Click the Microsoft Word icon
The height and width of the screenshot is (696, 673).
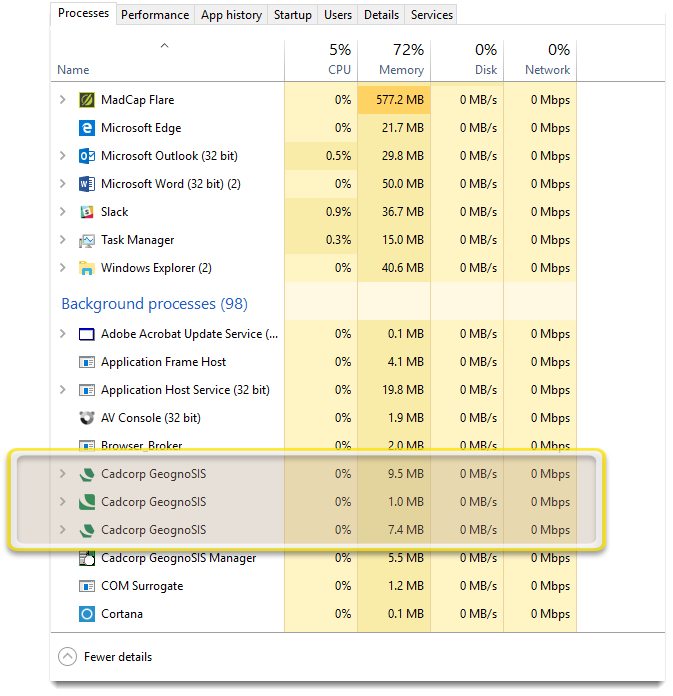point(86,184)
